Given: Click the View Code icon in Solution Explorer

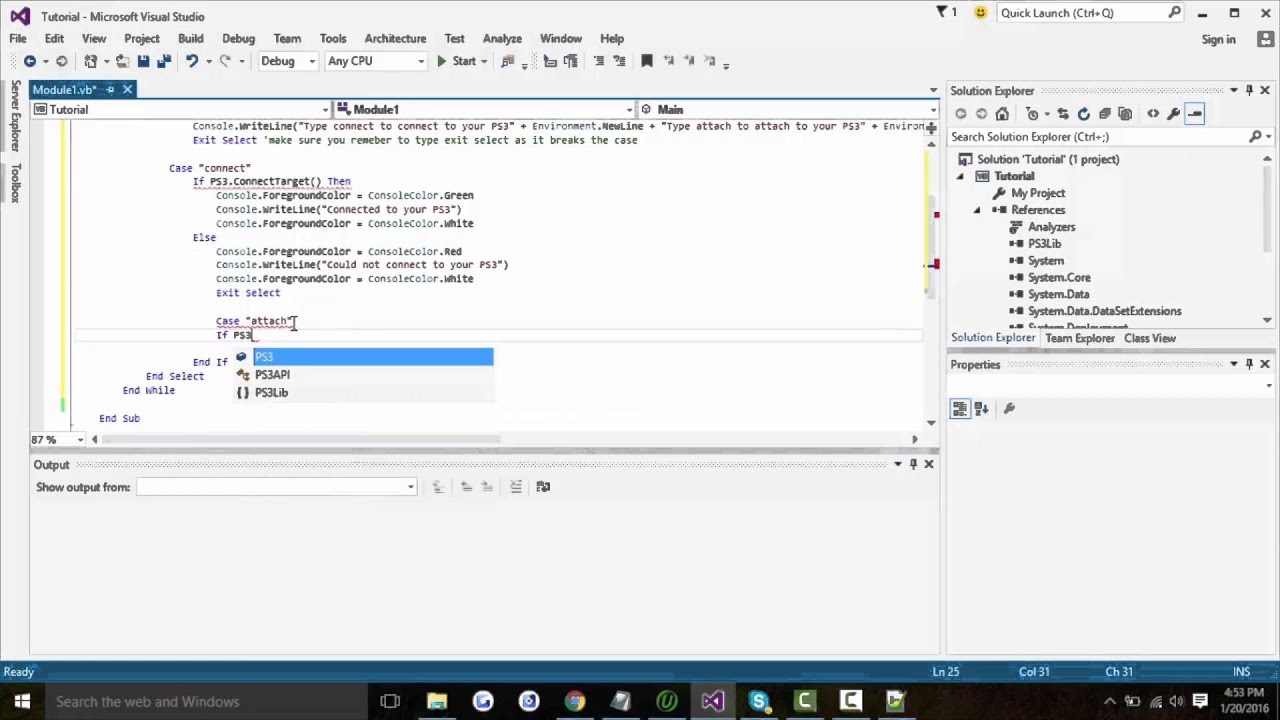Looking at the screenshot, I should 1153,114.
